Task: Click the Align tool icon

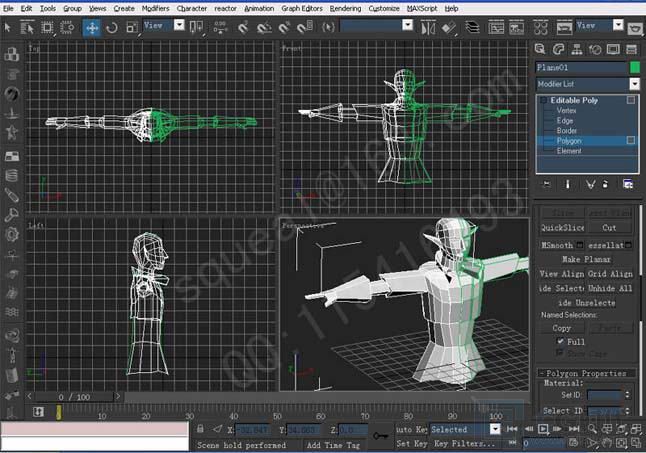Action: [x=449, y=28]
